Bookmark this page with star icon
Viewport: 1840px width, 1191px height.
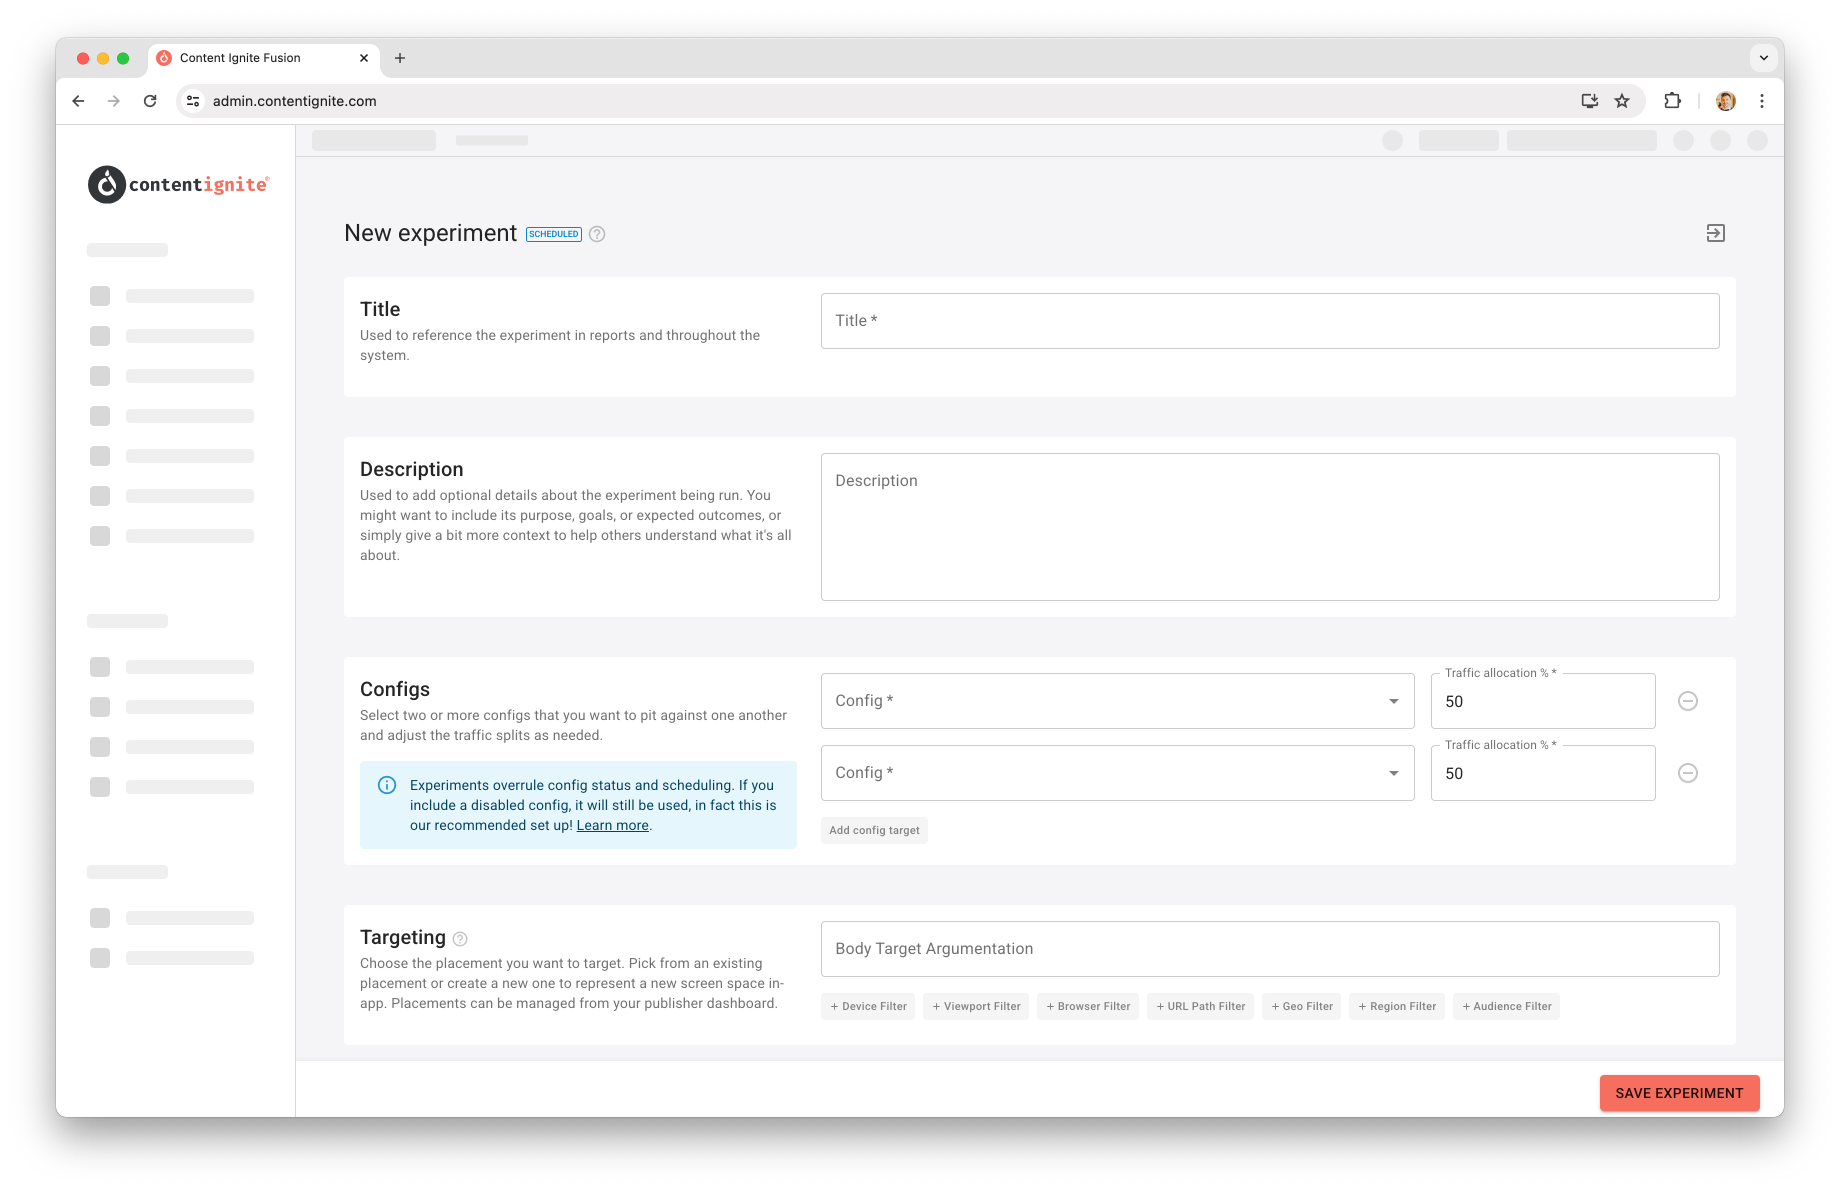point(1622,101)
